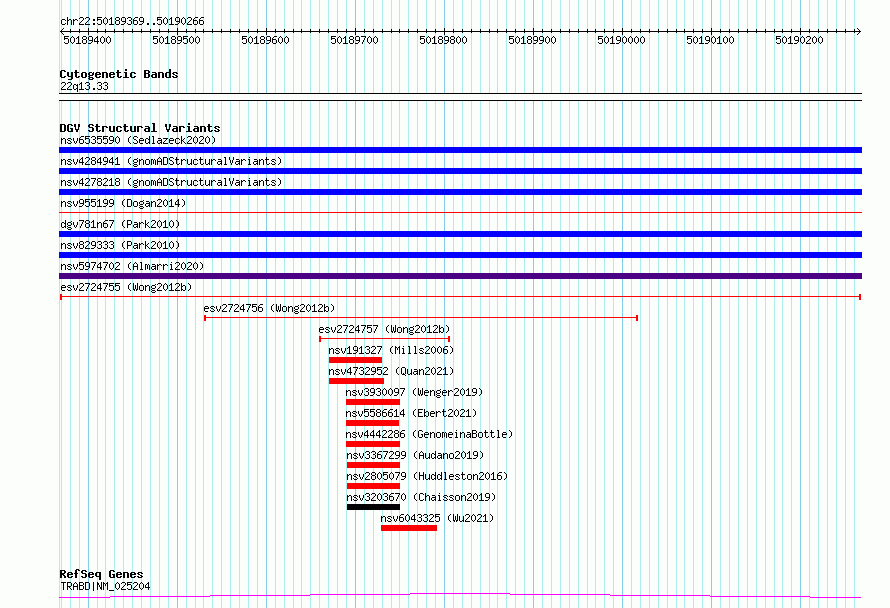Open the nsv4442286 (GenomeinaBottle) label
The width and height of the screenshot is (890, 608).
429,434
